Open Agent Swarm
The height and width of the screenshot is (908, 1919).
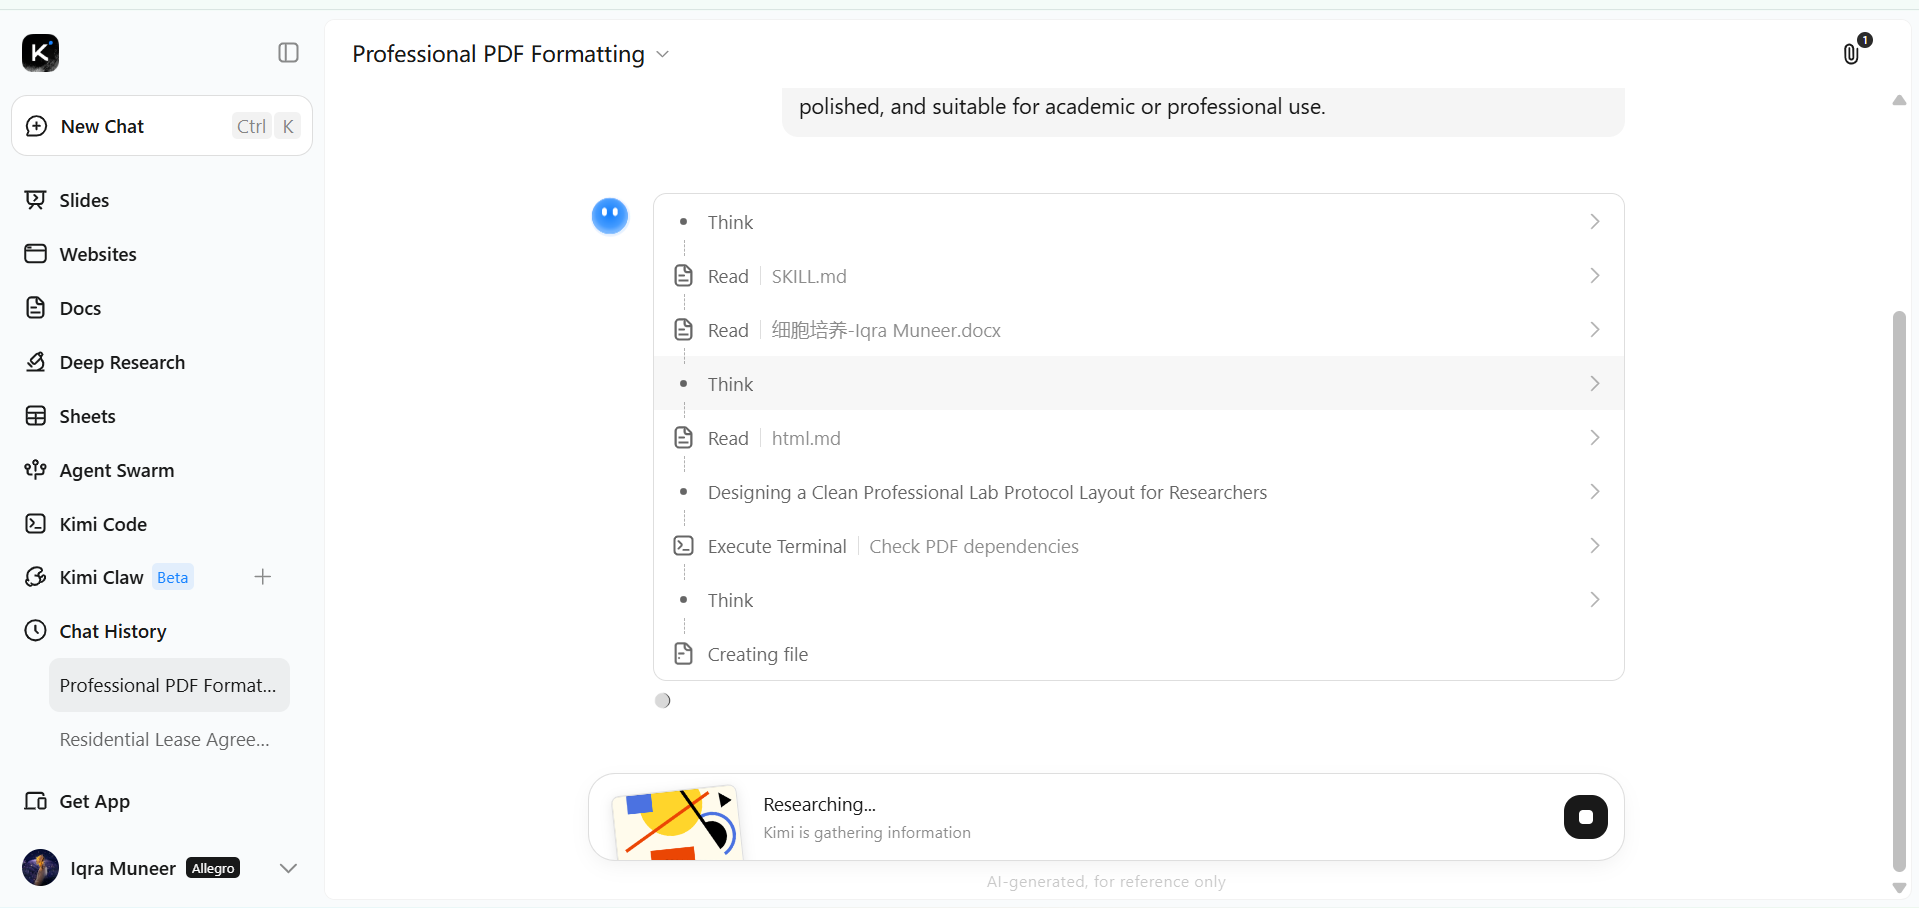[99, 470]
